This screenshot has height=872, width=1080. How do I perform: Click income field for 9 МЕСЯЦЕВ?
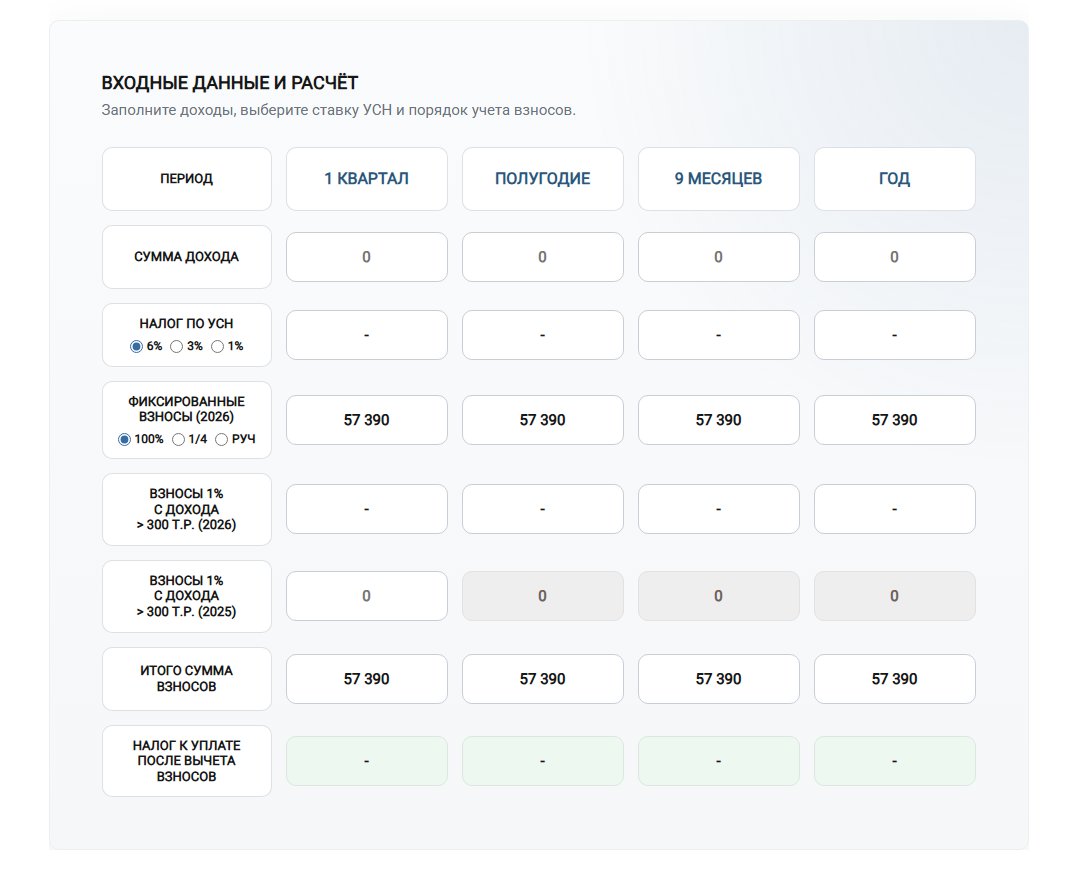pos(718,257)
